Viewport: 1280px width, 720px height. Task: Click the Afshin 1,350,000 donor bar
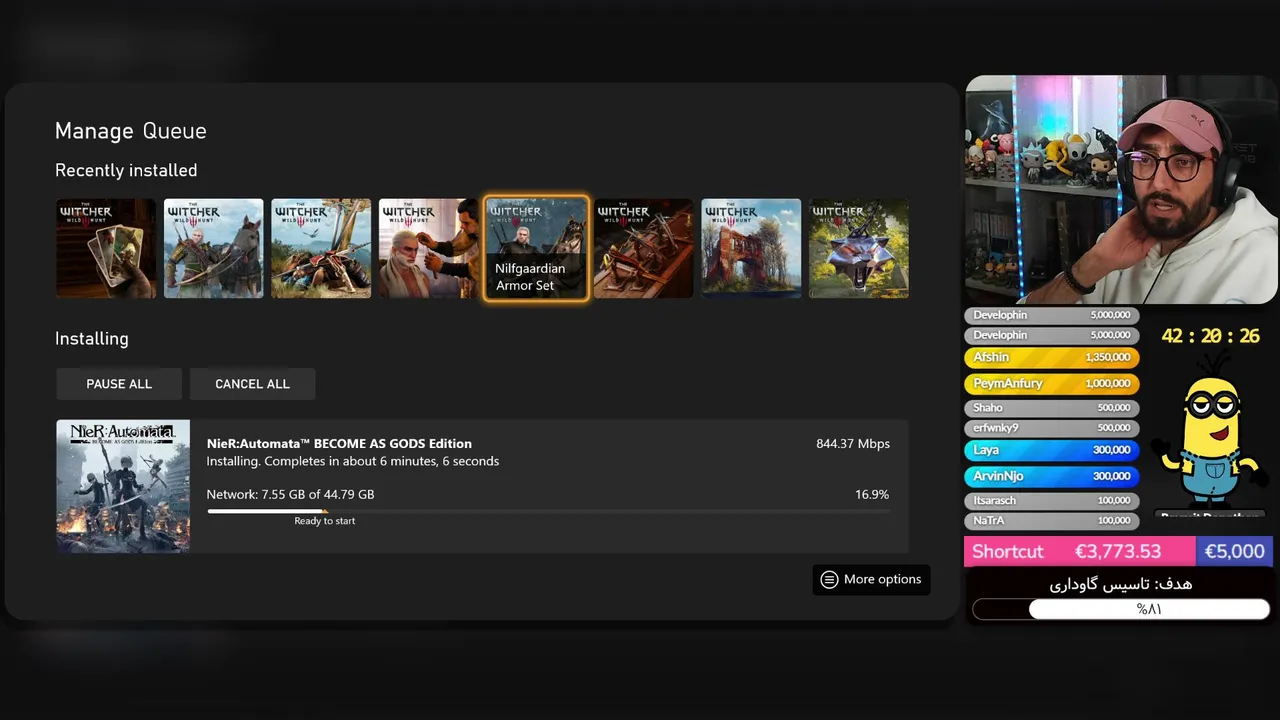pyautogui.click(x=1051, y=357)
